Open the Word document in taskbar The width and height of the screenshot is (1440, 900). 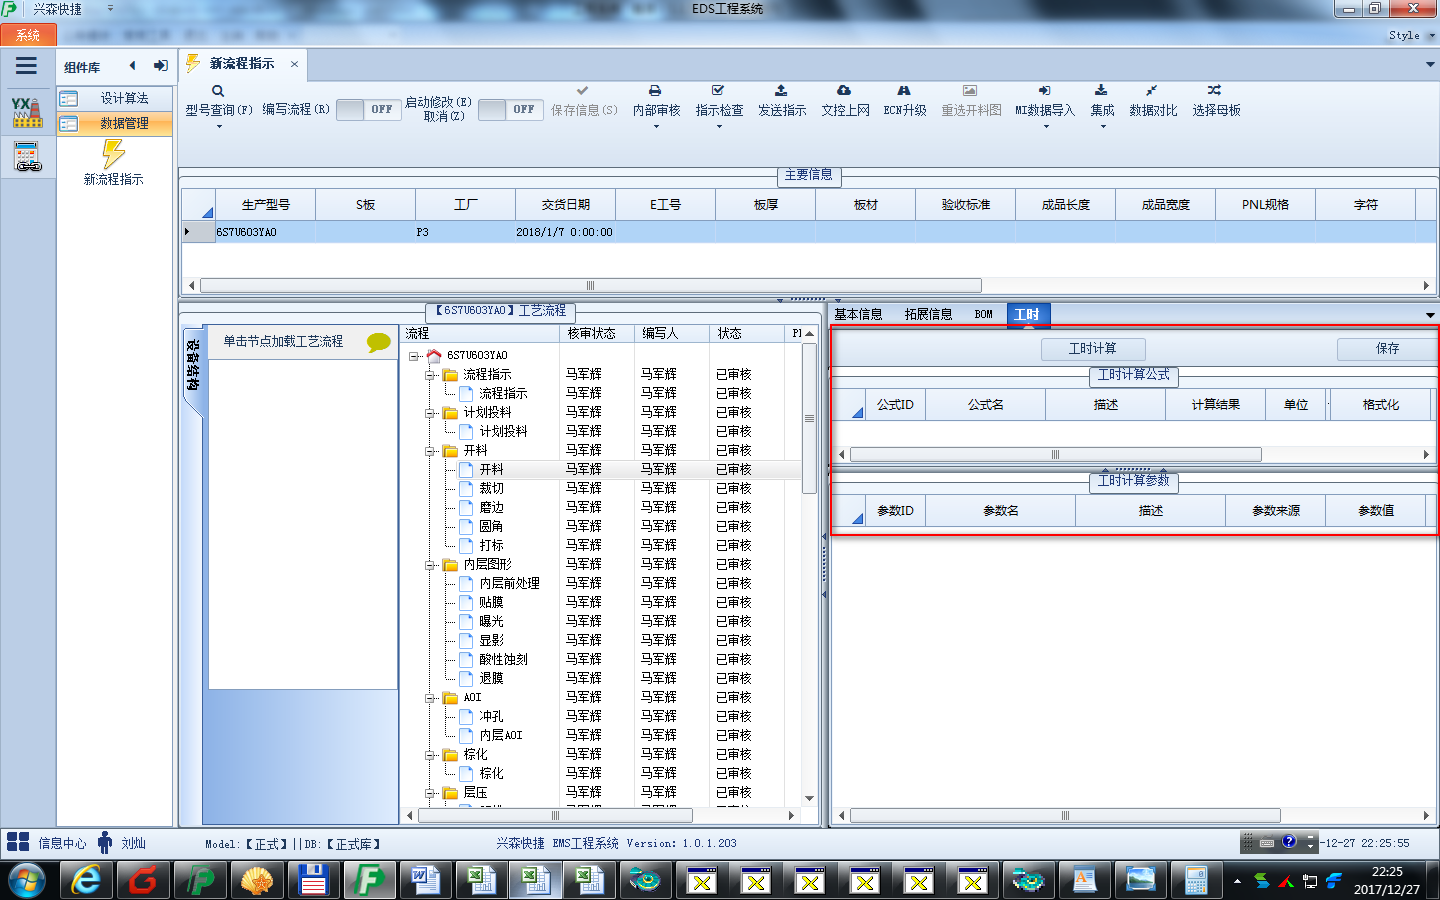[427, 880]
